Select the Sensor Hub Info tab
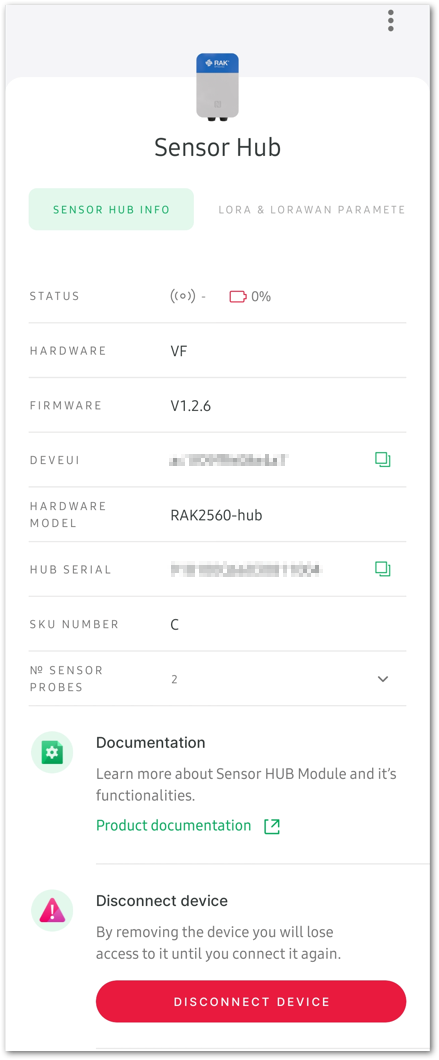 (x=111, y=210)
